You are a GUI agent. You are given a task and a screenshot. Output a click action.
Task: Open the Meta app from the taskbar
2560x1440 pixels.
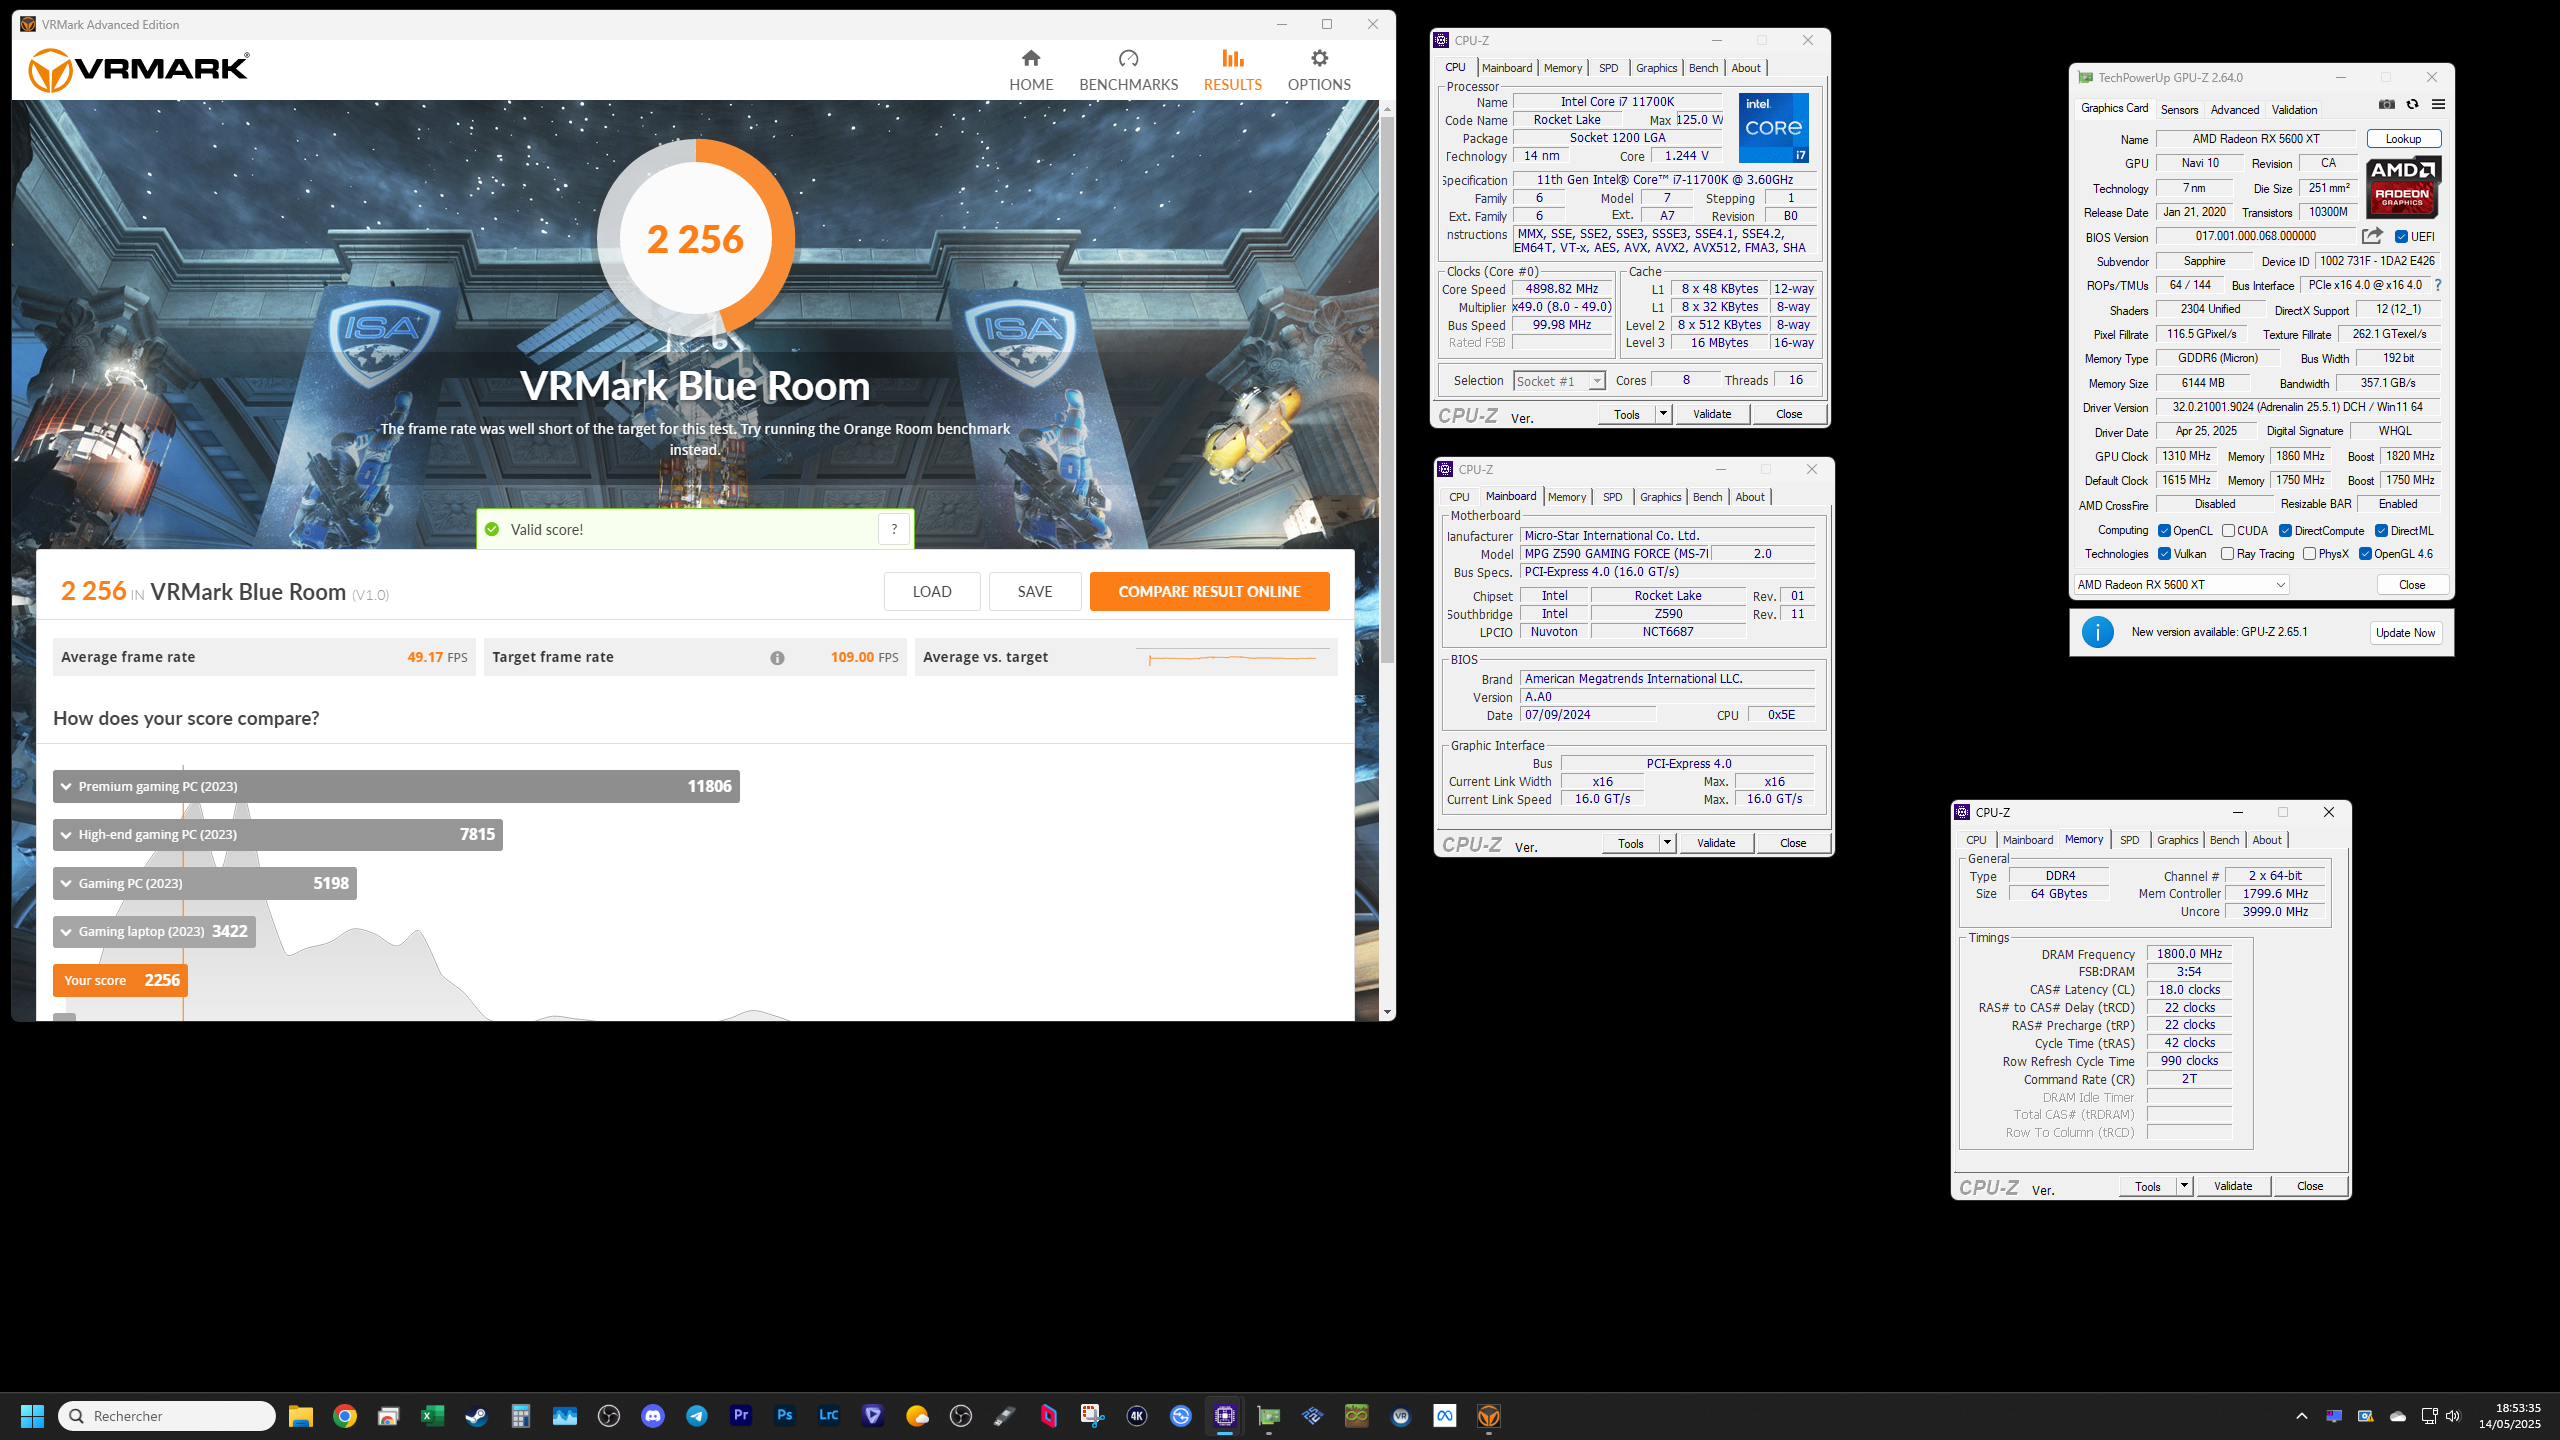1445,1416
